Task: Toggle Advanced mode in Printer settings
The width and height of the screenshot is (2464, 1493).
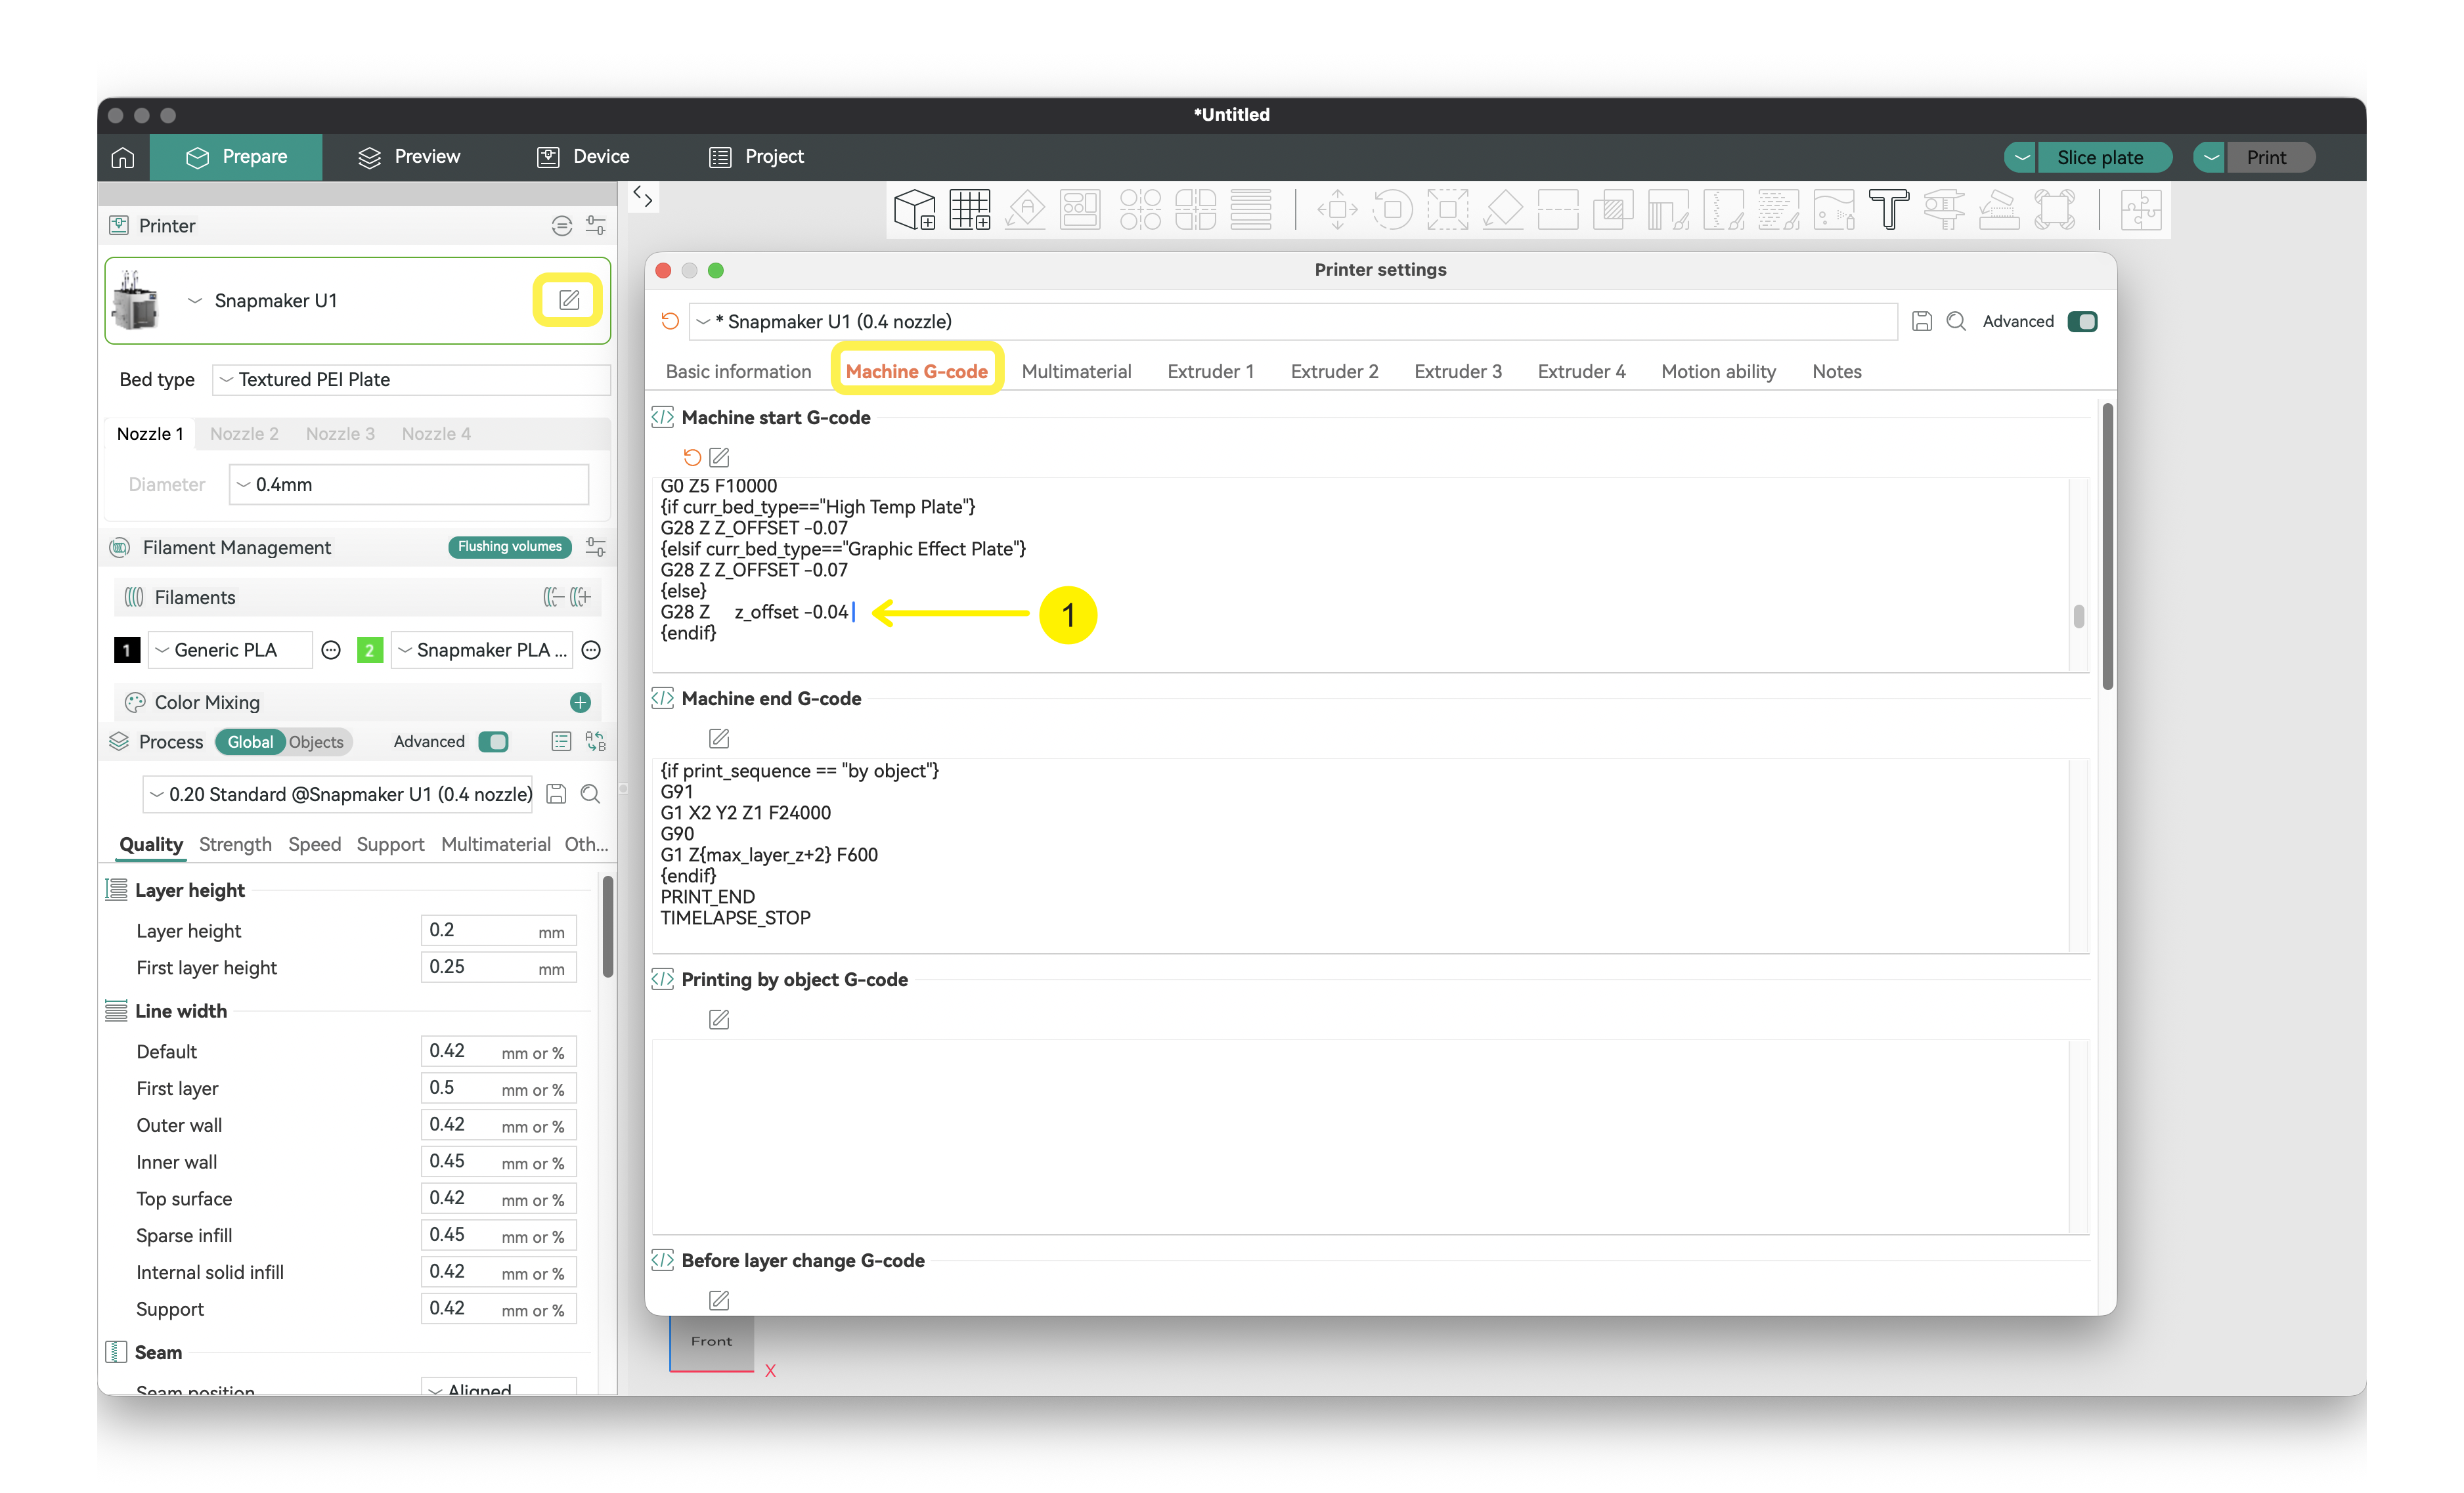Action: tap(2082, 321)
